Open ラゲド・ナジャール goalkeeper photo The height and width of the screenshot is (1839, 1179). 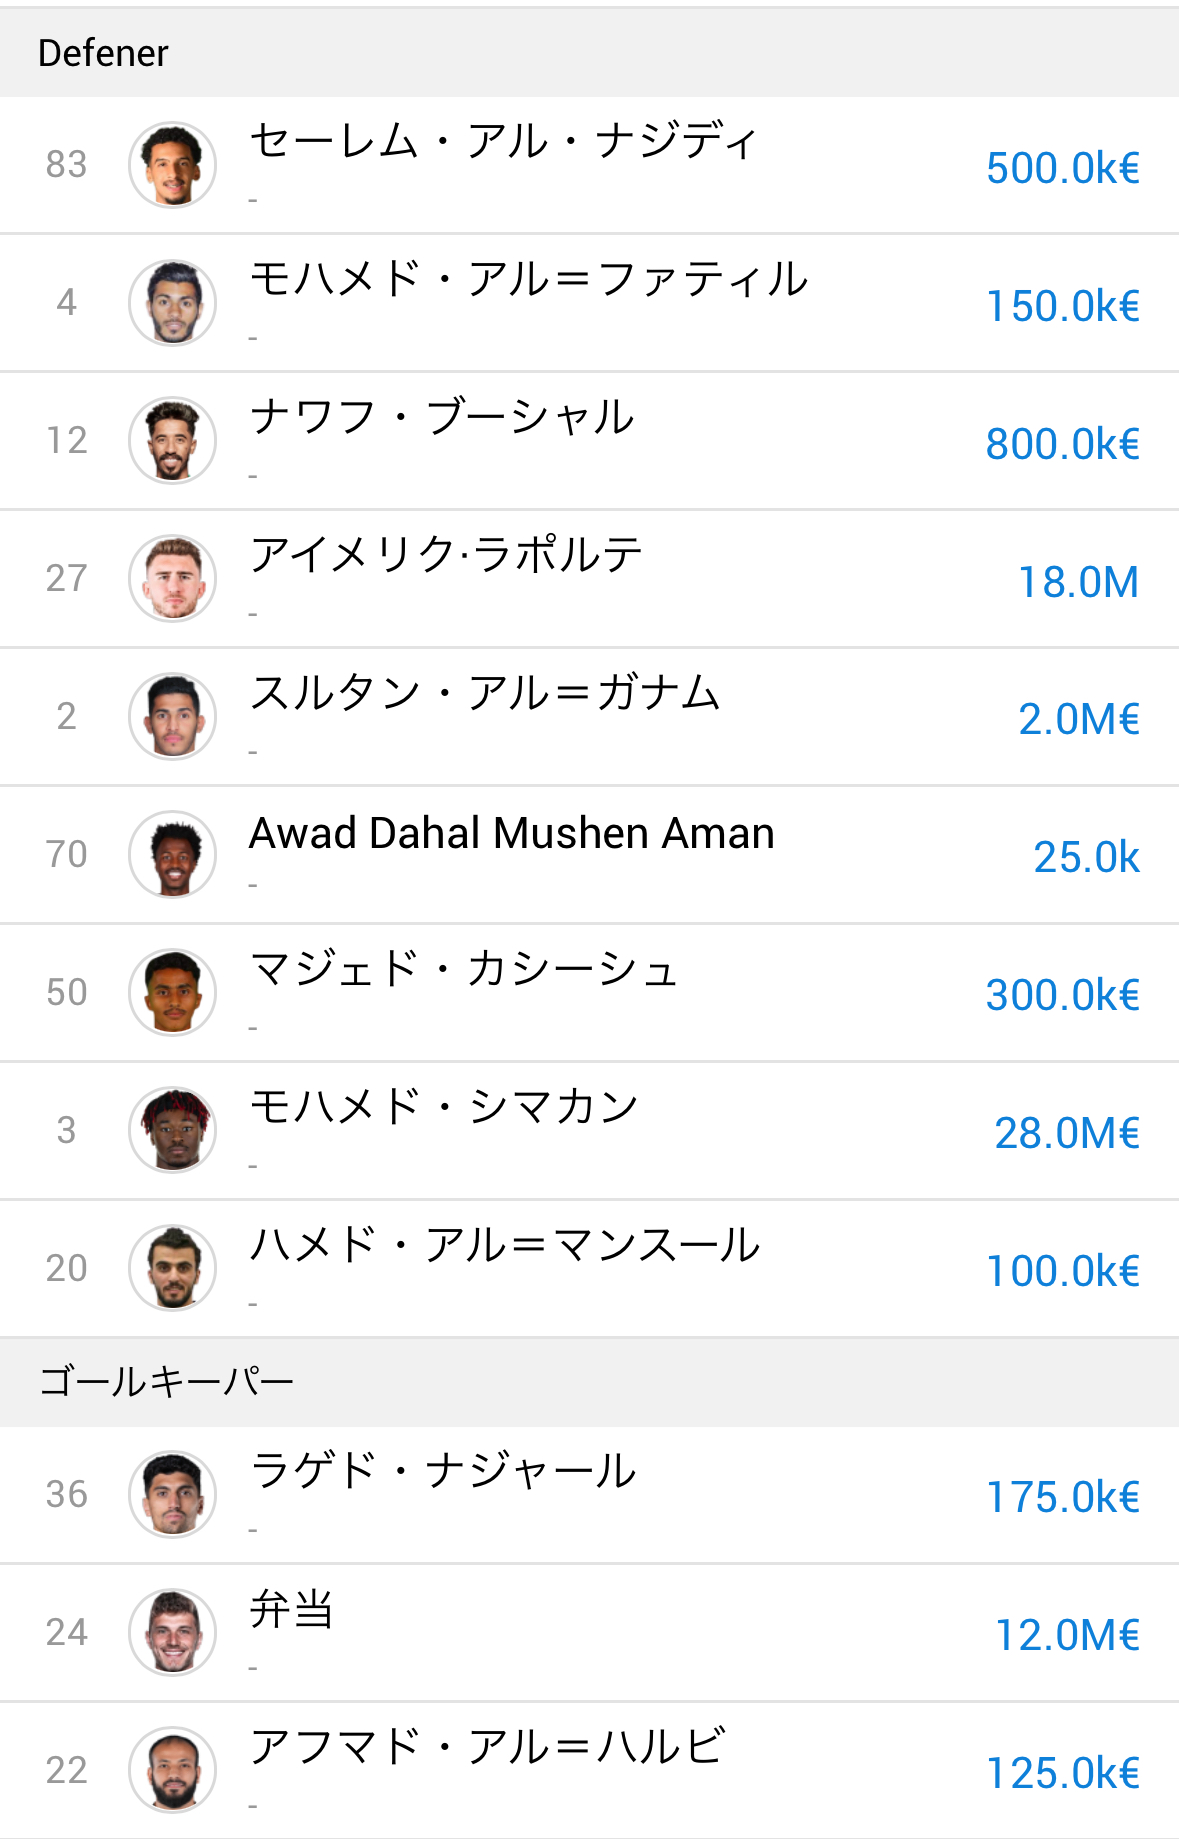click(173, 1495)
